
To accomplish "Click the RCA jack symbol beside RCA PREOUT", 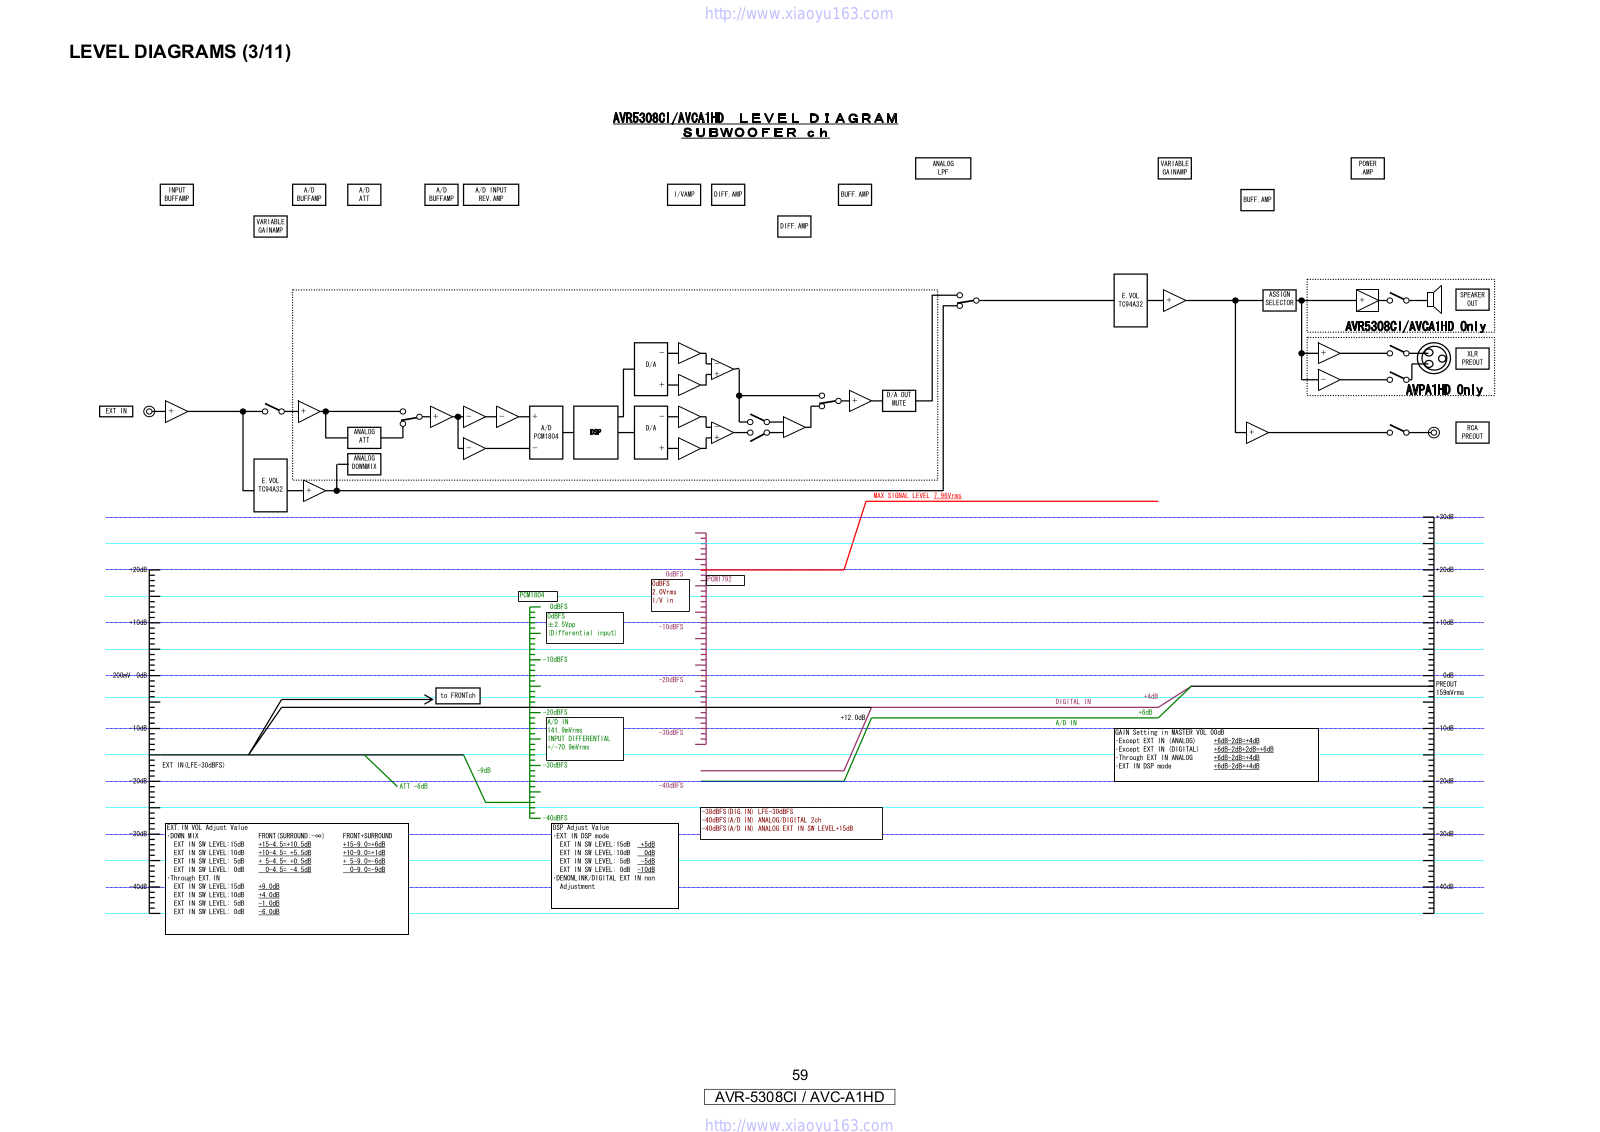I will pos(1434,432).
